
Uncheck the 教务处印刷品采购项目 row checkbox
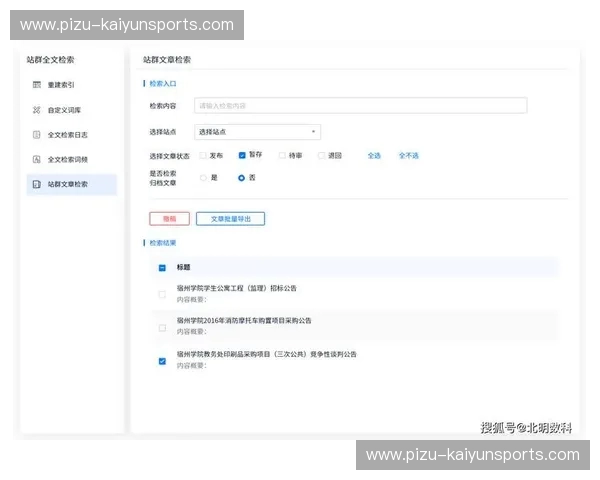pyautogui.click(x=162, y=361)
